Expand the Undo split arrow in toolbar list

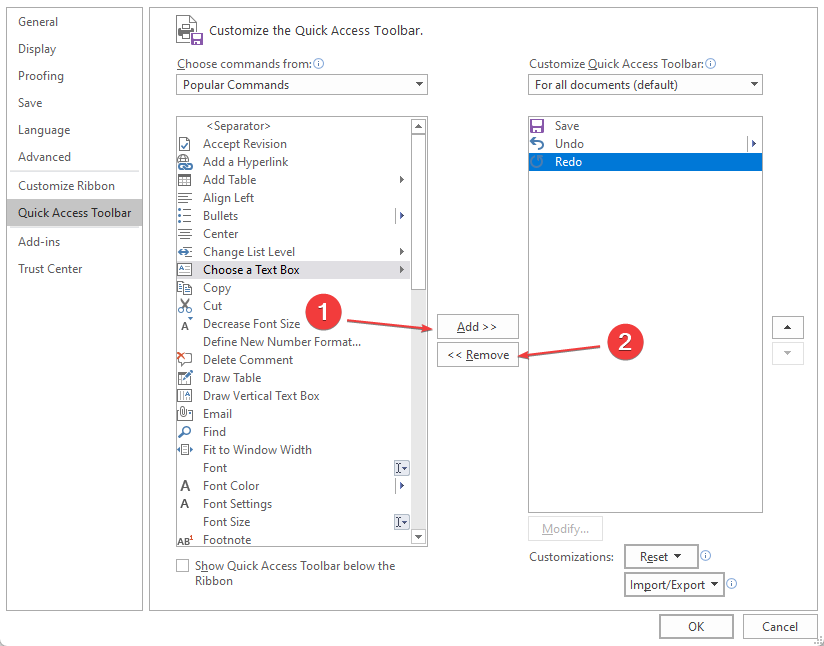754,143
